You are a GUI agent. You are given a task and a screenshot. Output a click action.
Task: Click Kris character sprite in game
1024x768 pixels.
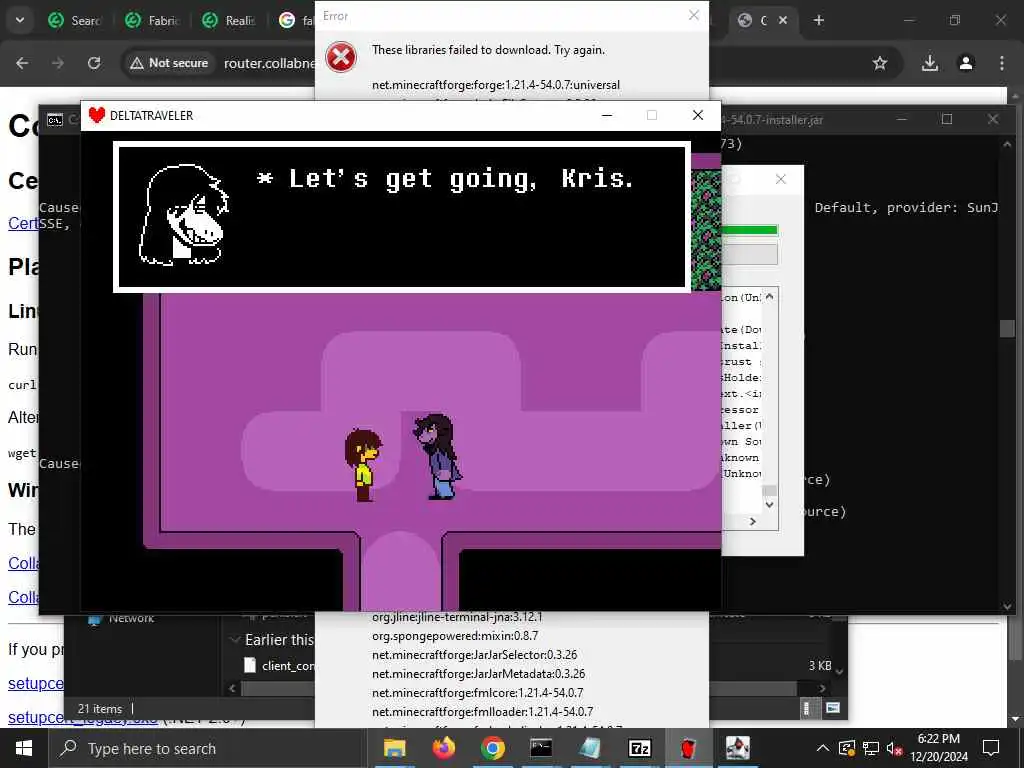click(362, 465)
